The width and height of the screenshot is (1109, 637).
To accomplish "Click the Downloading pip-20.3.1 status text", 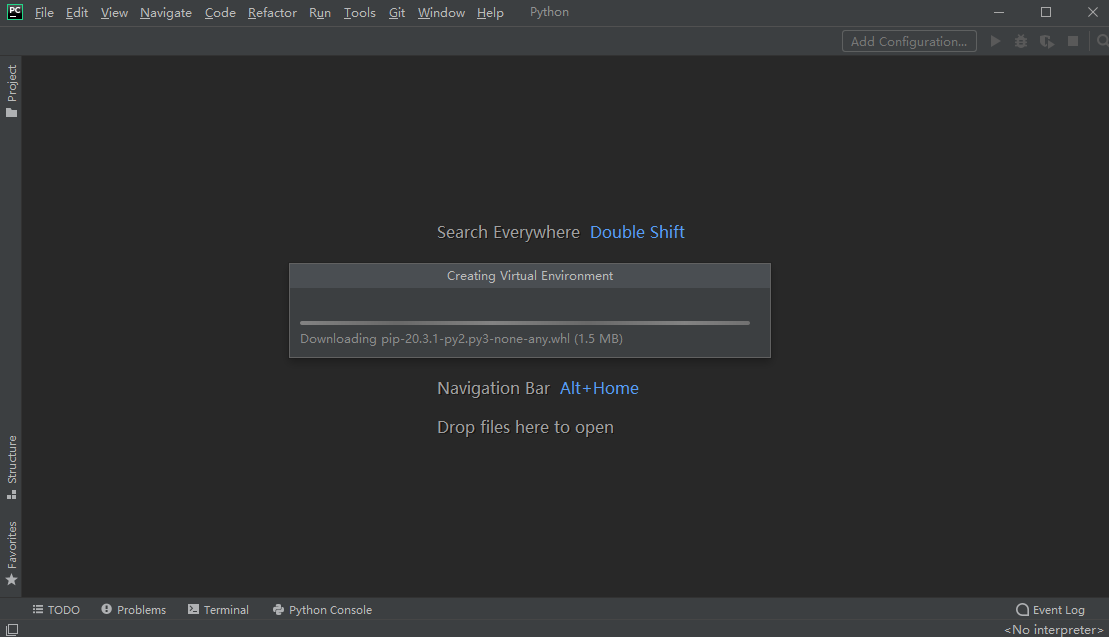I will 461,339.
